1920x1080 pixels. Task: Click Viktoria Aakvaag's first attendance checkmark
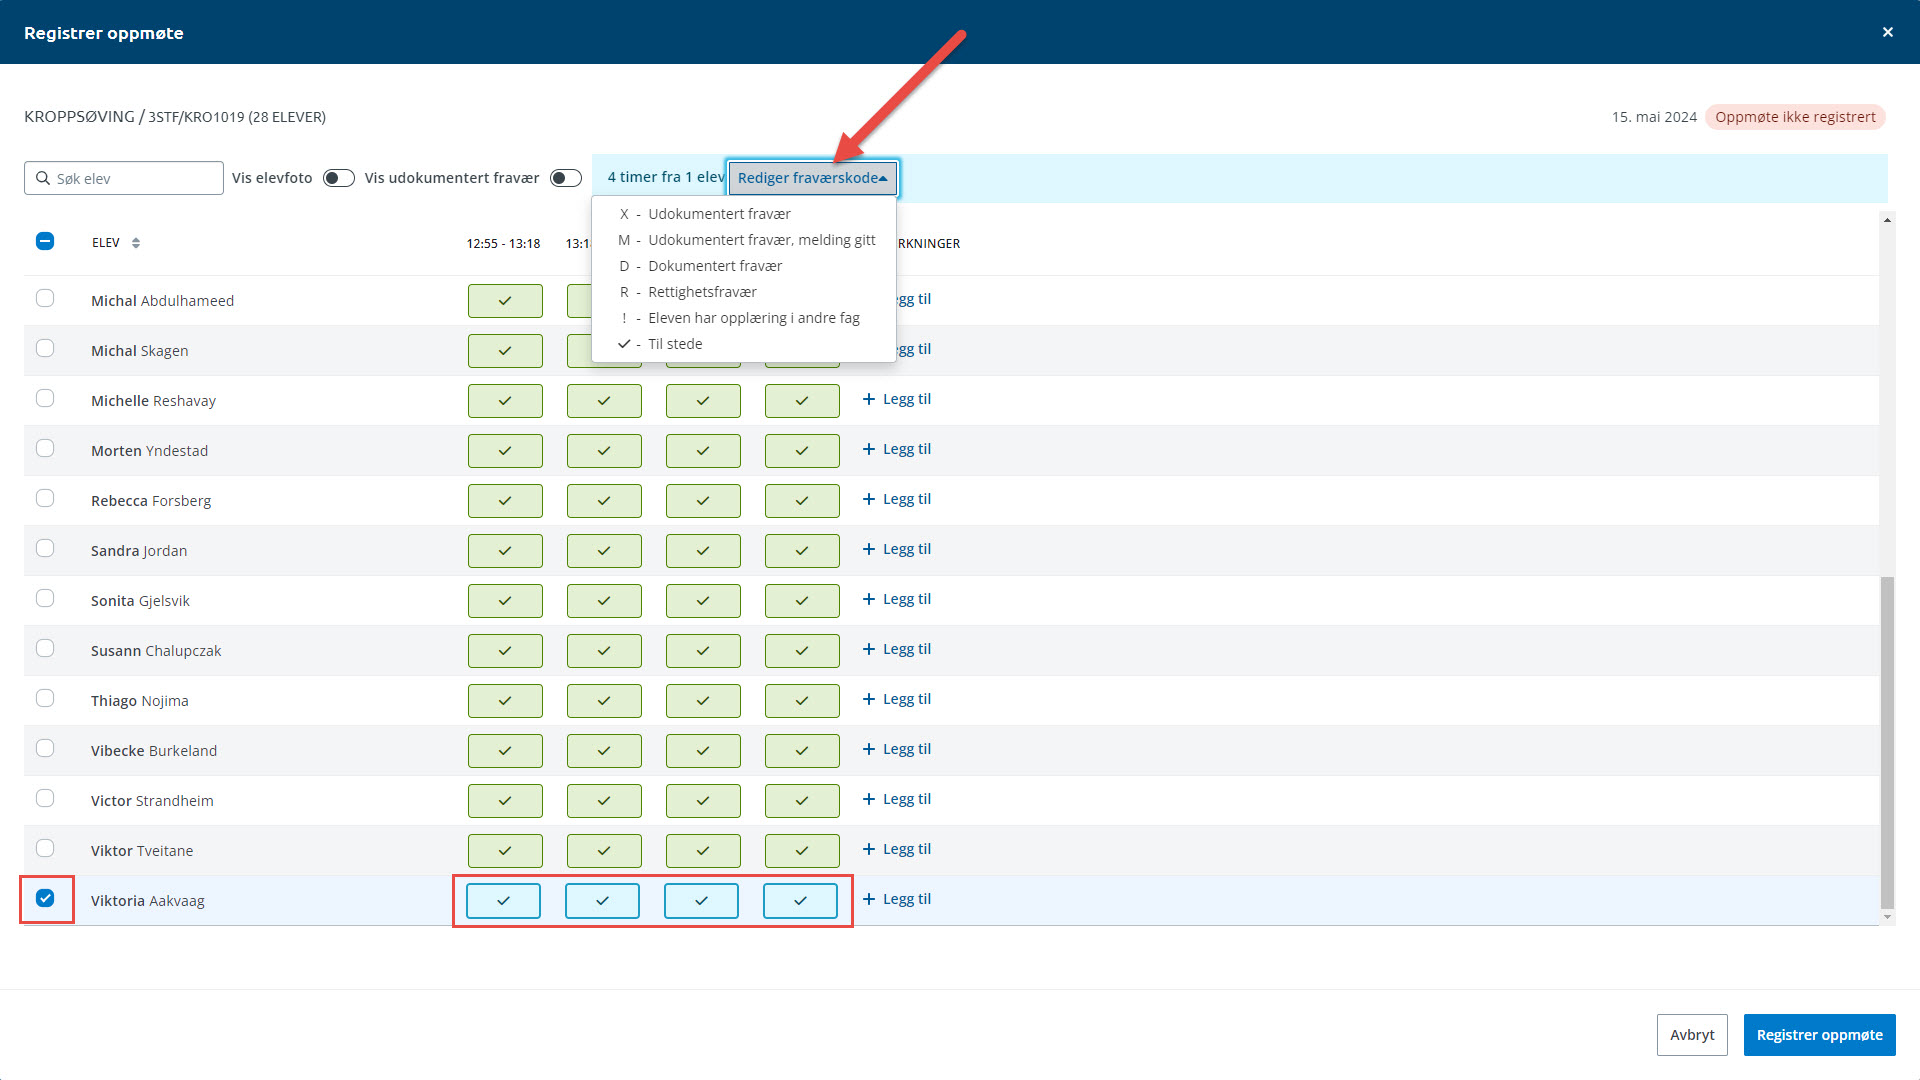pos(503,901)
